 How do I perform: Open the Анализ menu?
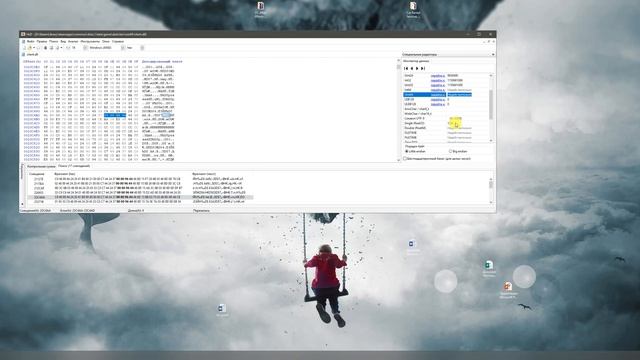(x=73, y=42)
